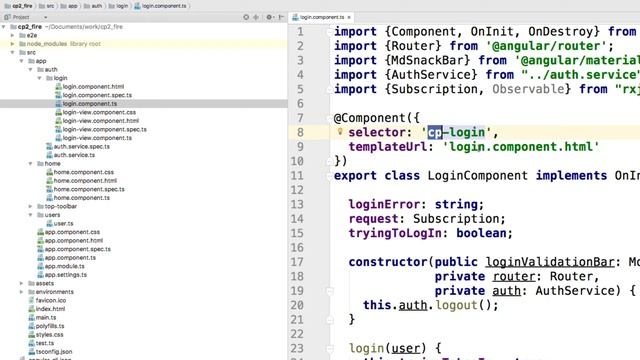Hide the Project tool window
The width and height of the screenshot is (640, 360).
[x=281, y=17]
